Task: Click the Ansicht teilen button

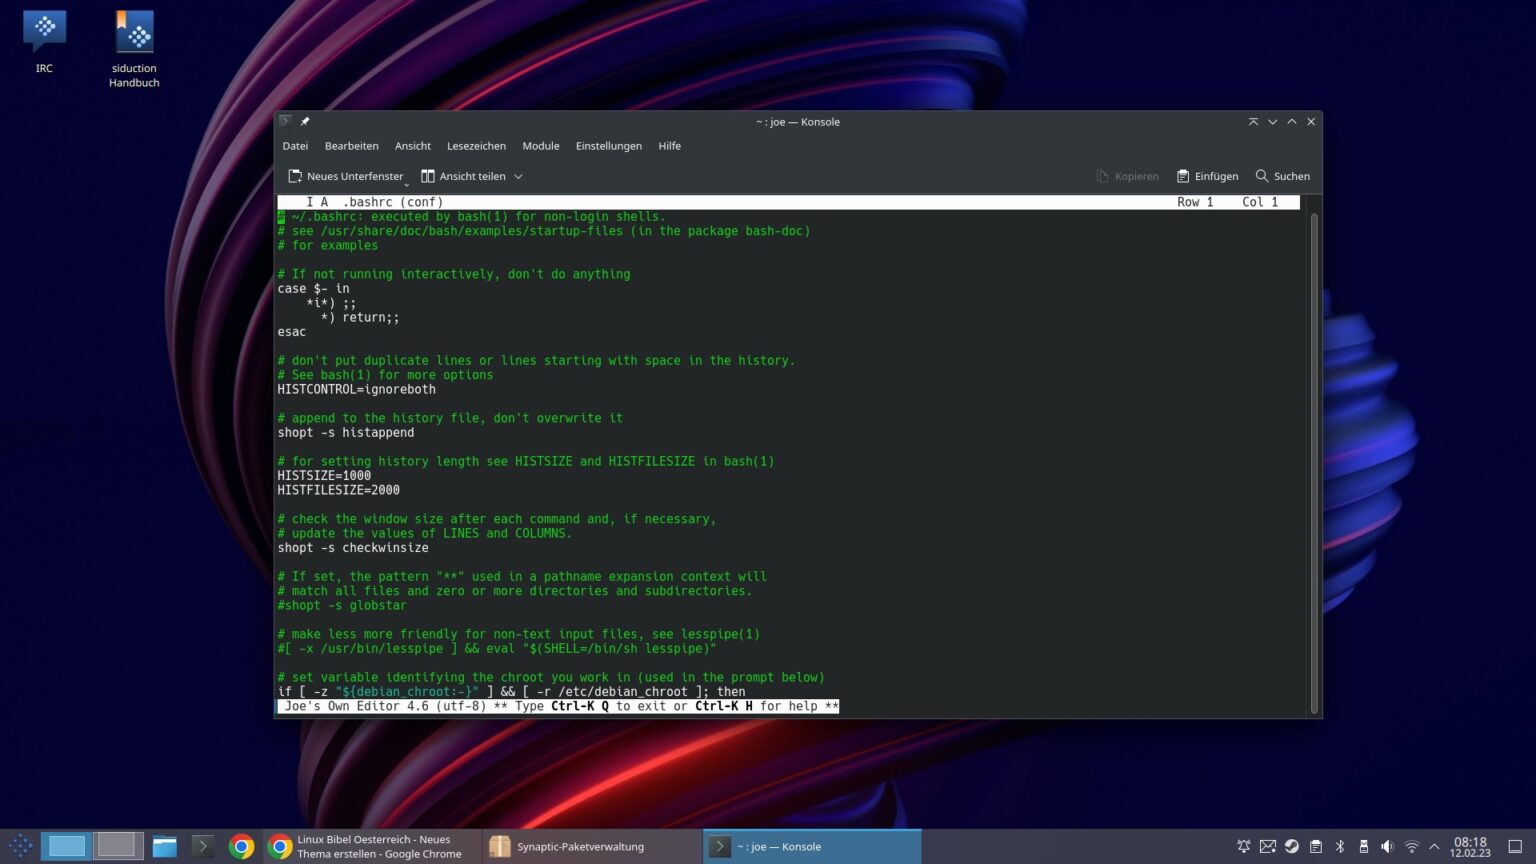Action: 463,176
